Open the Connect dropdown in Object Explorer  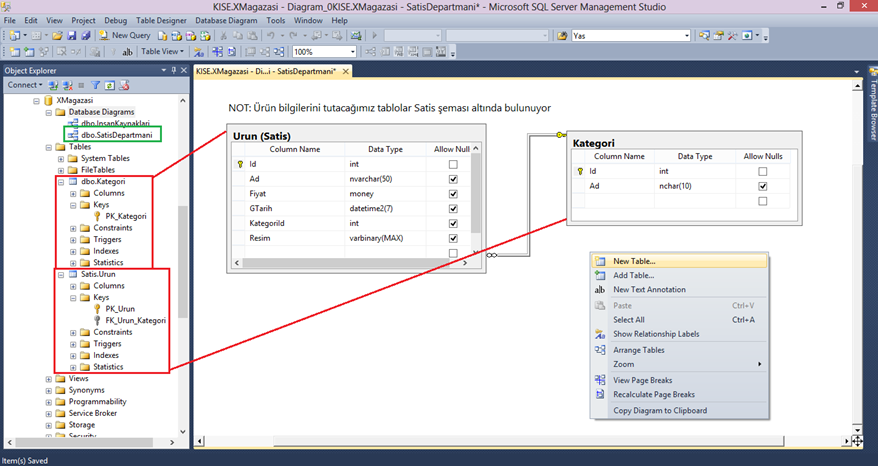(x=25, y=85)
